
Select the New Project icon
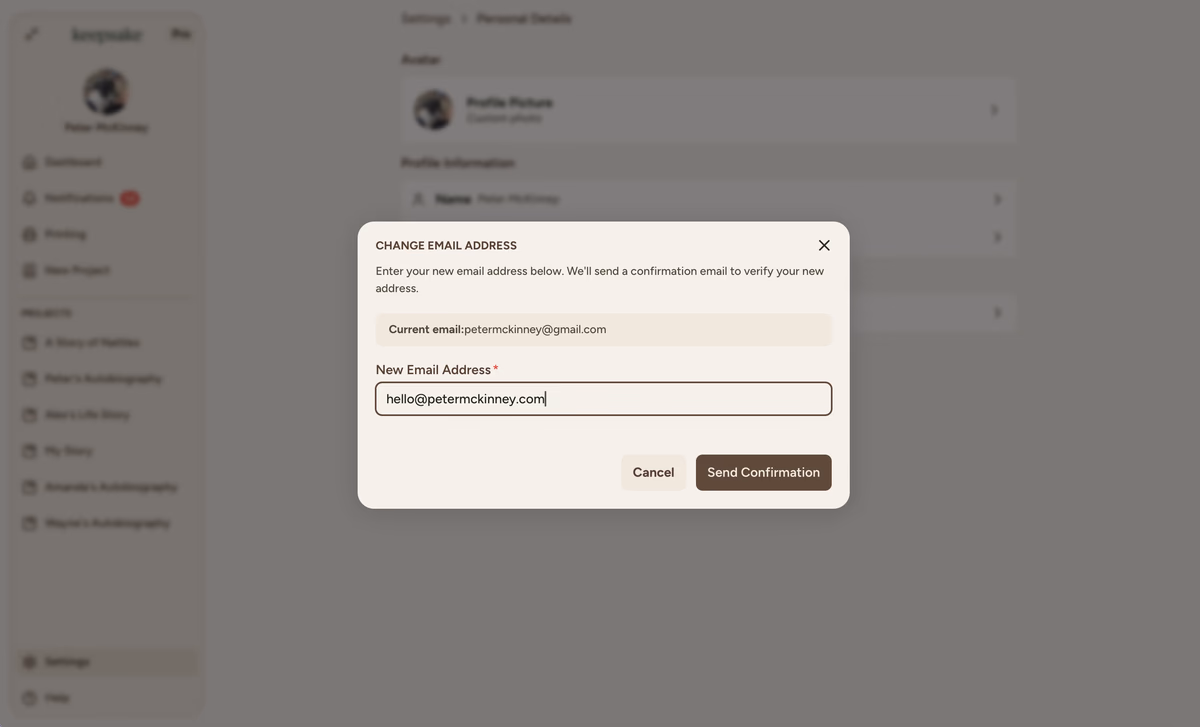tap(30, 270)
